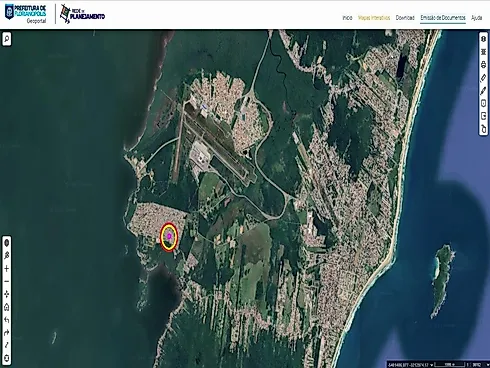Open the Mapas Interativos menu item
490x368 pixels.
point(374,18)
